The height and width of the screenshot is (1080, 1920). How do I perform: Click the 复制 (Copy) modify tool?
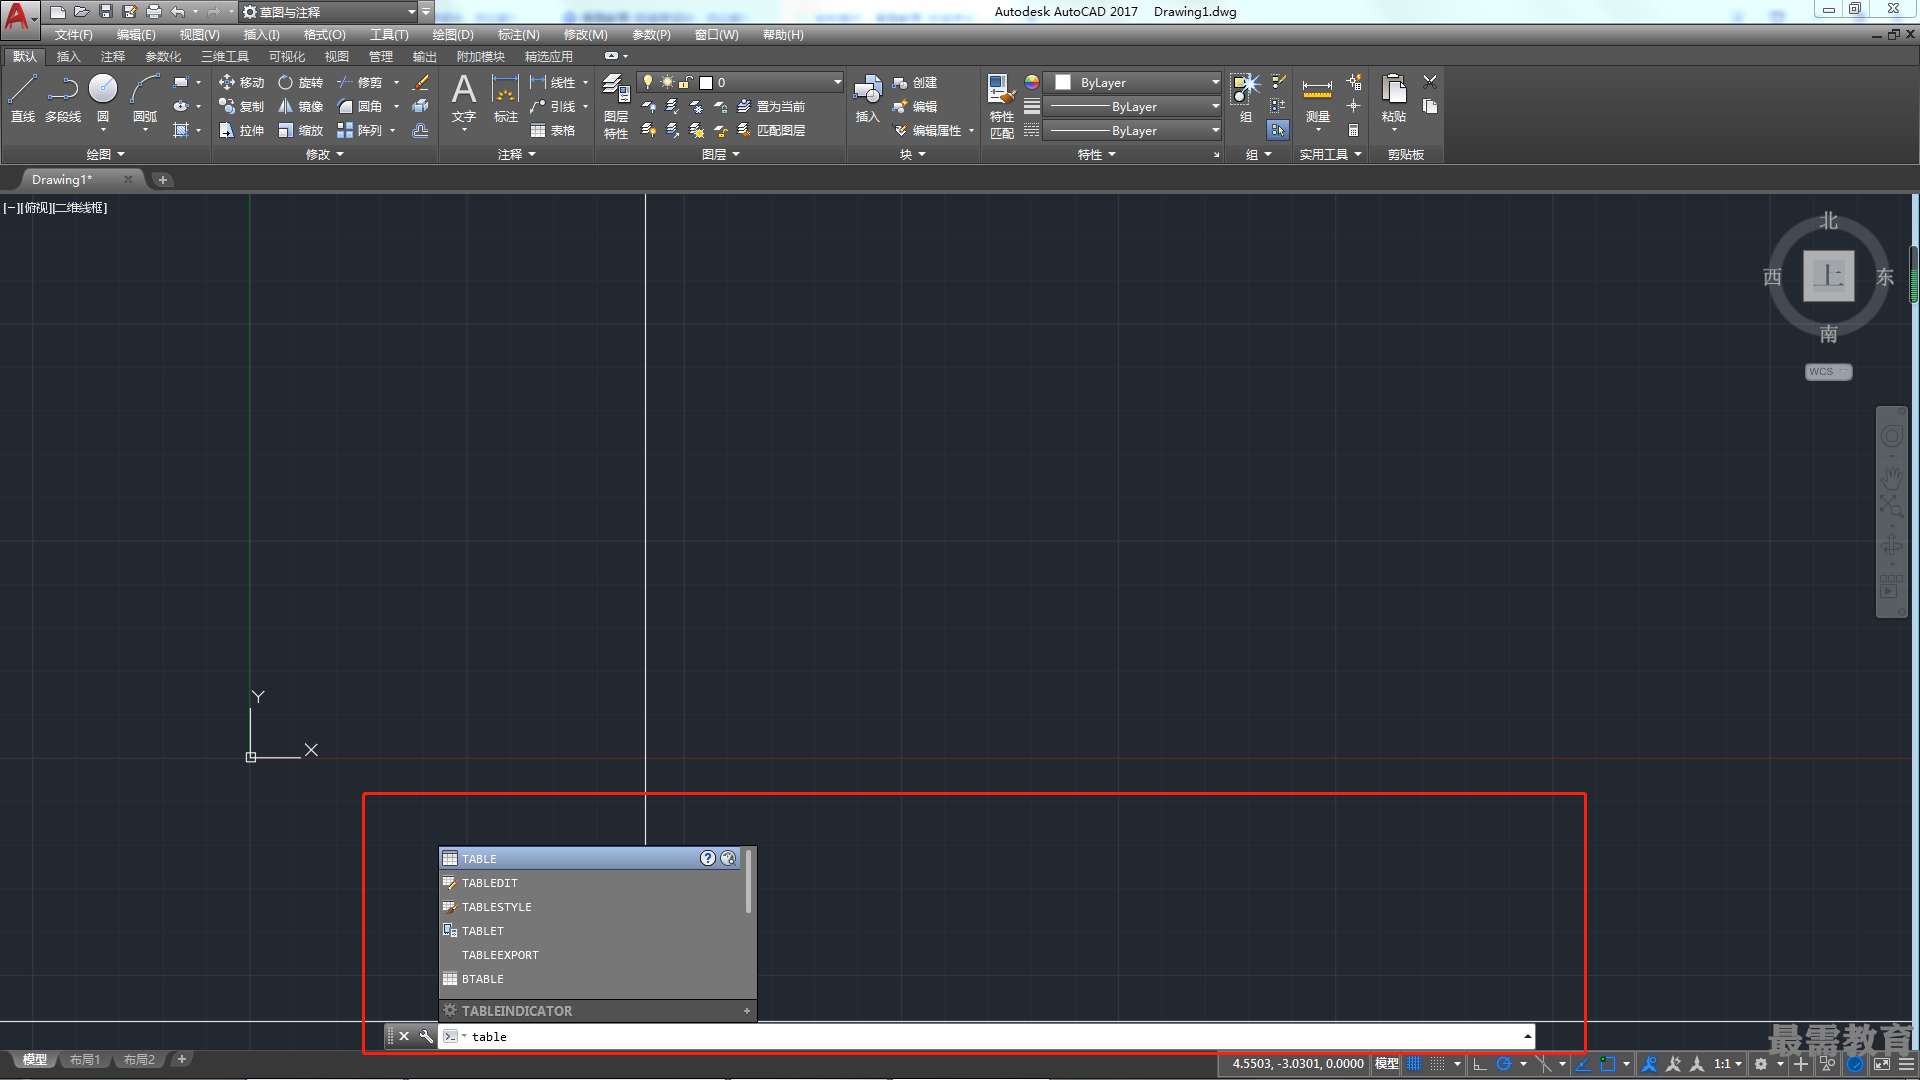coord(241,106)
